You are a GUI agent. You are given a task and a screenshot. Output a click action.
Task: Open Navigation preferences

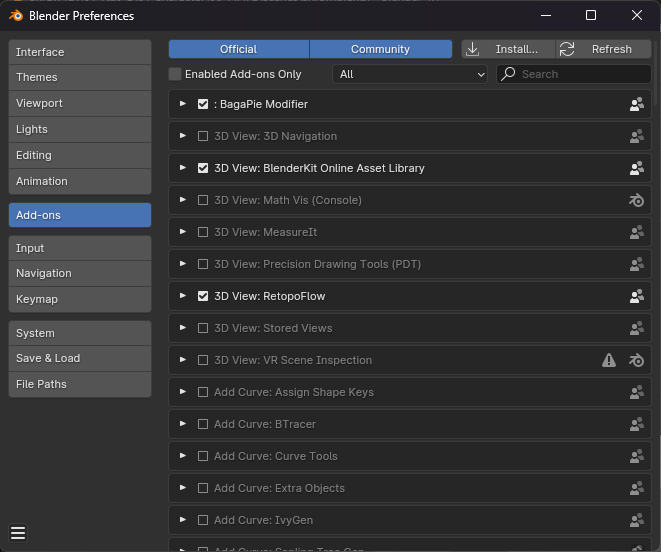pos(80,273)
